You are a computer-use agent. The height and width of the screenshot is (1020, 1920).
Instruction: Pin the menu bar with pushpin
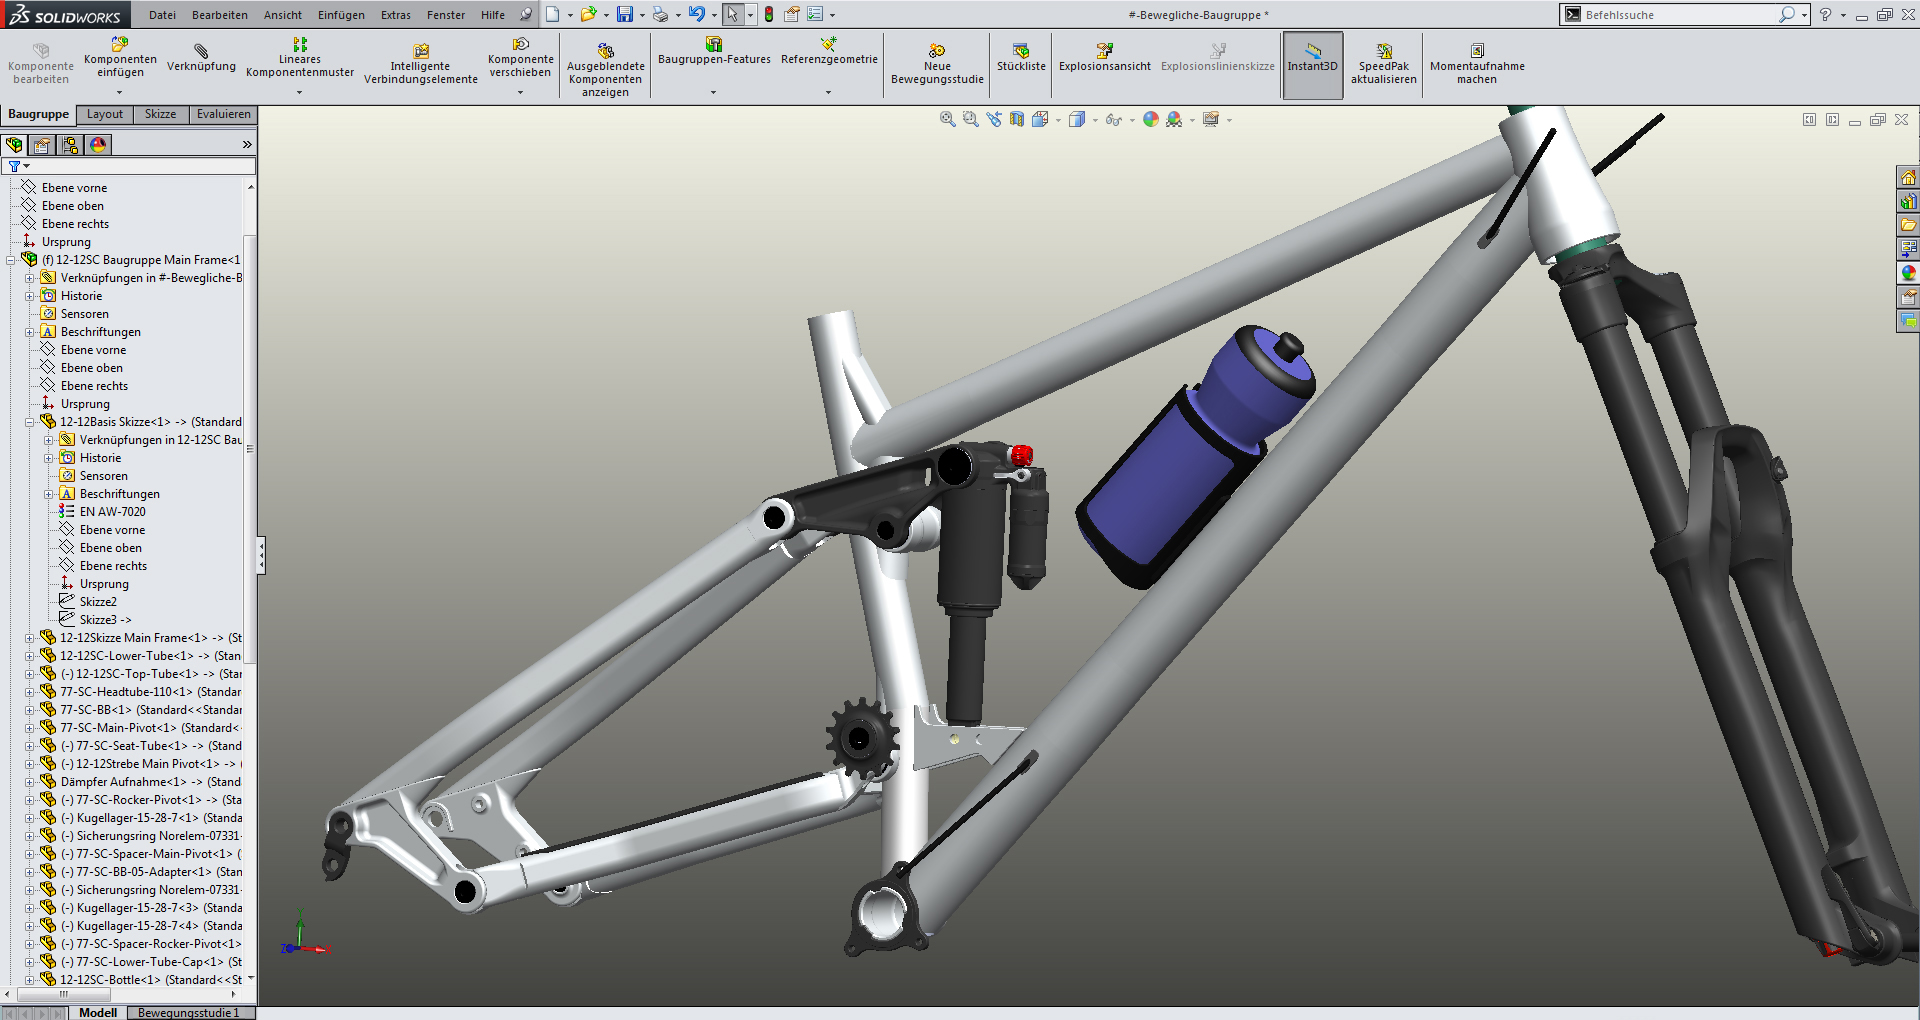525,14
